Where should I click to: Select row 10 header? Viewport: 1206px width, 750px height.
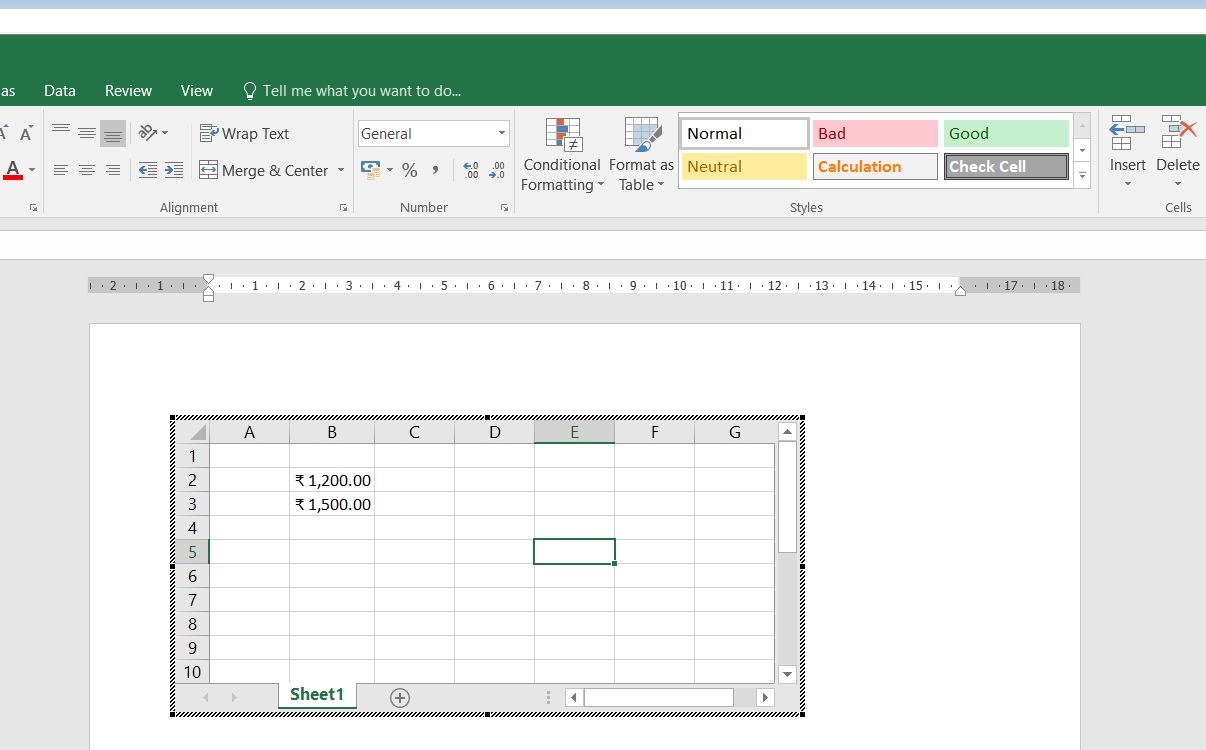tap(192, 672)
